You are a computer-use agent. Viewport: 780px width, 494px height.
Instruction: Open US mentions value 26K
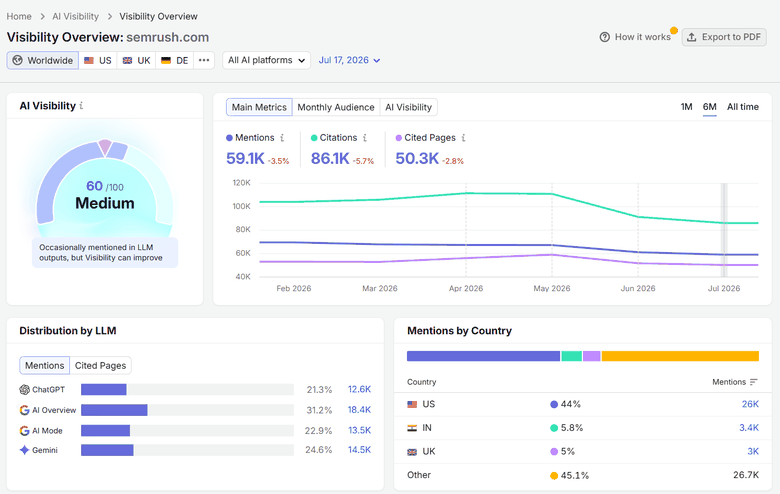750,404
